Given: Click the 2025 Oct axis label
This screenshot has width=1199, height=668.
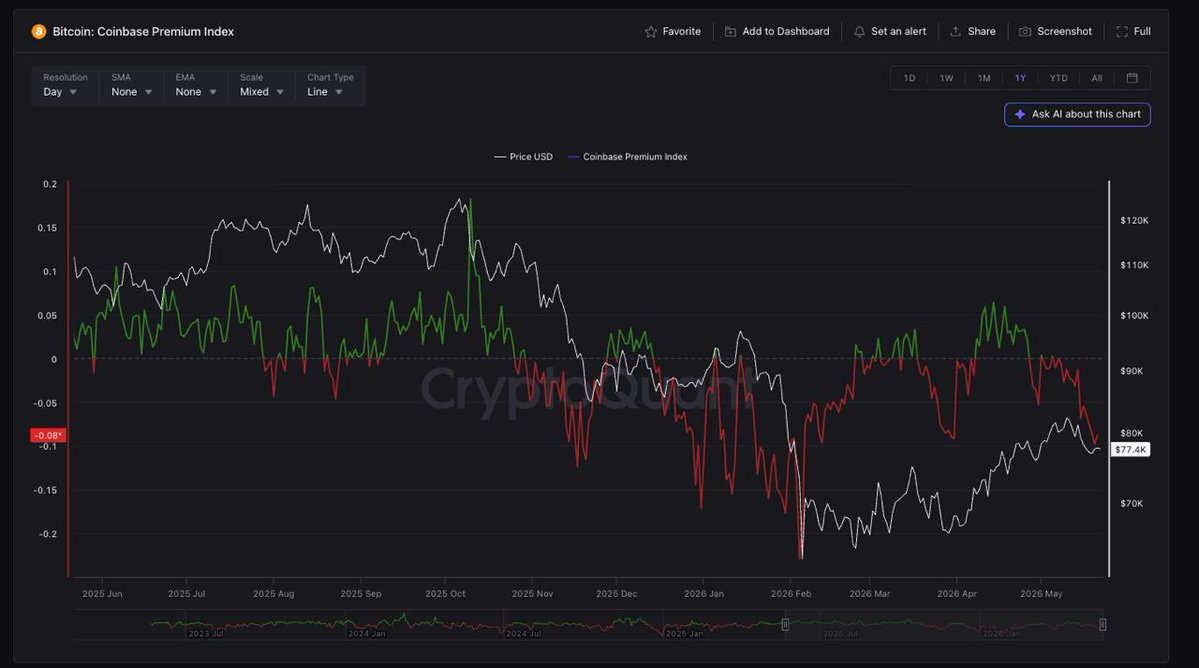Looking at the screenshot, I should pos(445,594).
